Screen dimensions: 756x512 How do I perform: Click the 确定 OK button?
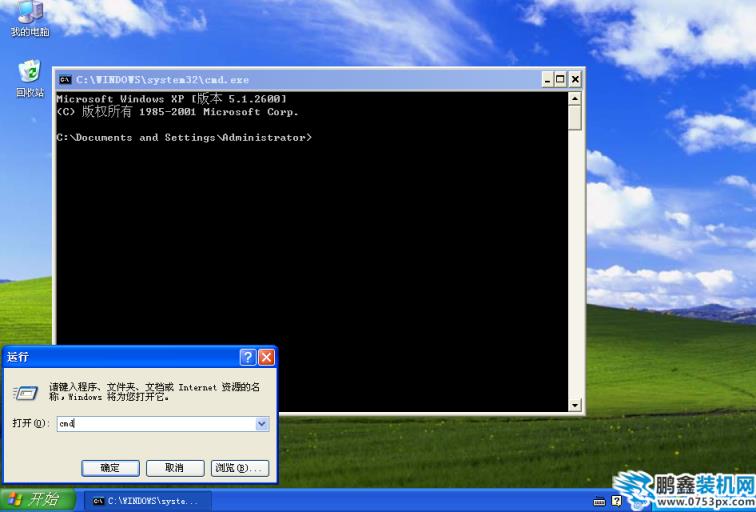click(x=110, y=468)
